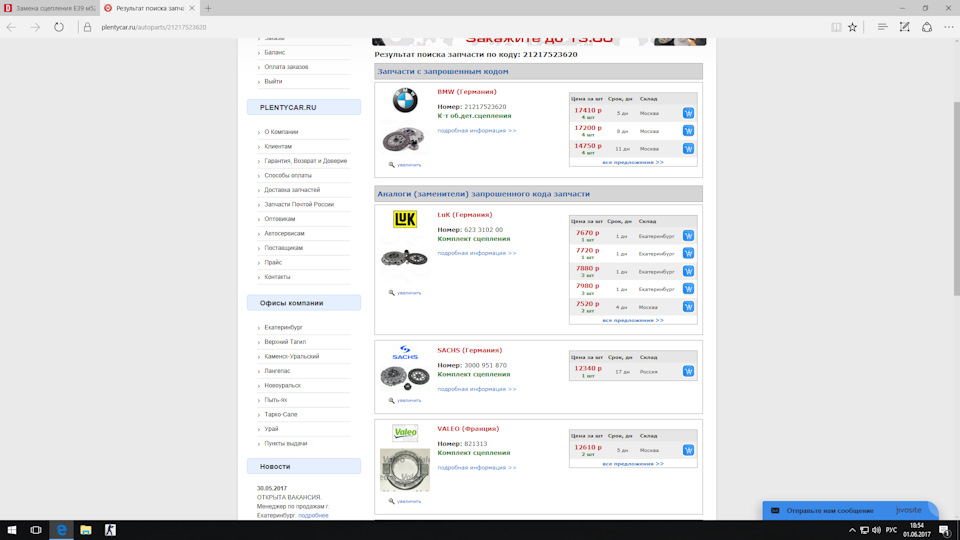Open Способы оплаты menu item

coord(288,176)
